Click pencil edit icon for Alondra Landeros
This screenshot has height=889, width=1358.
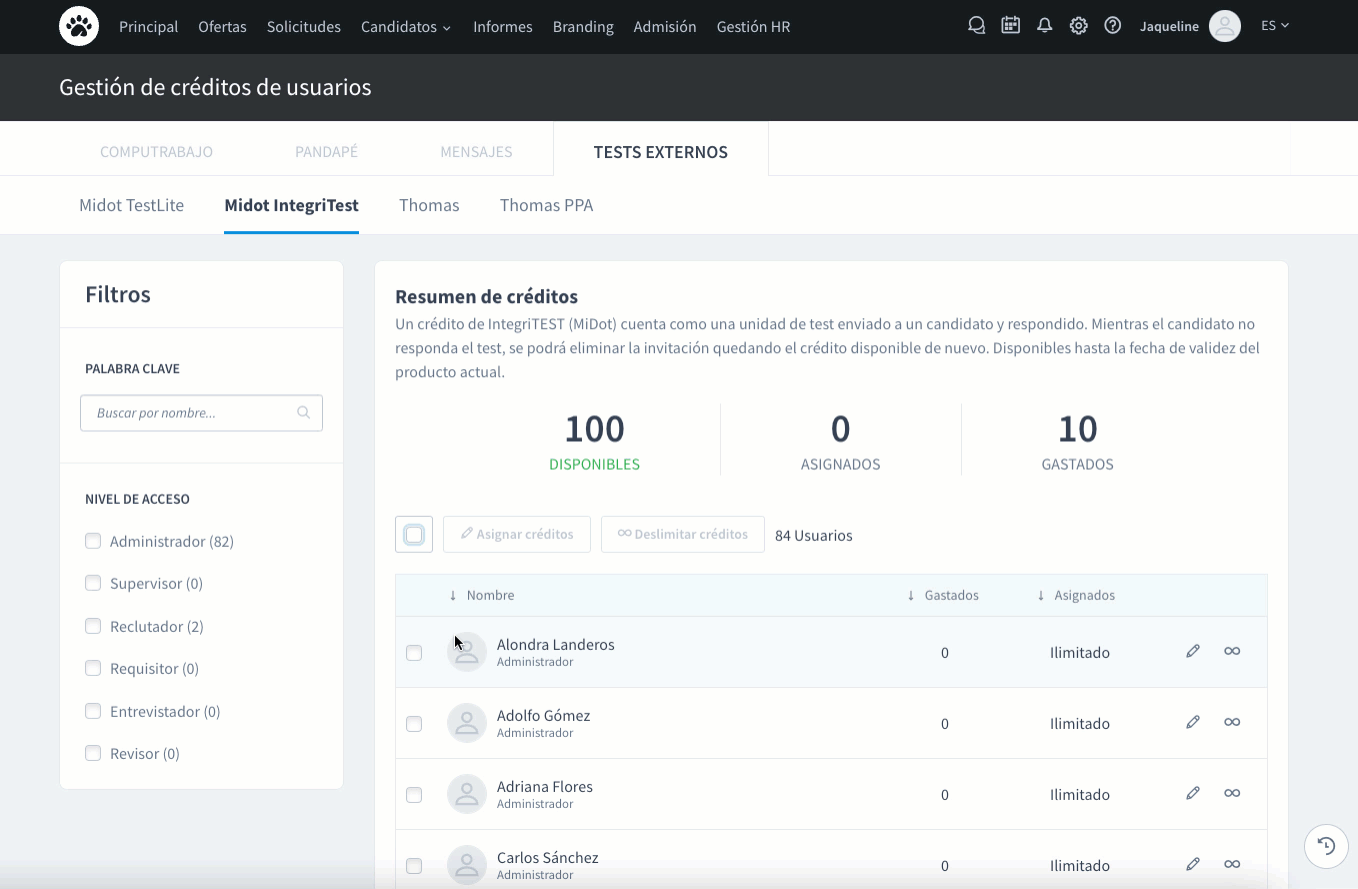coord(1192,651)
